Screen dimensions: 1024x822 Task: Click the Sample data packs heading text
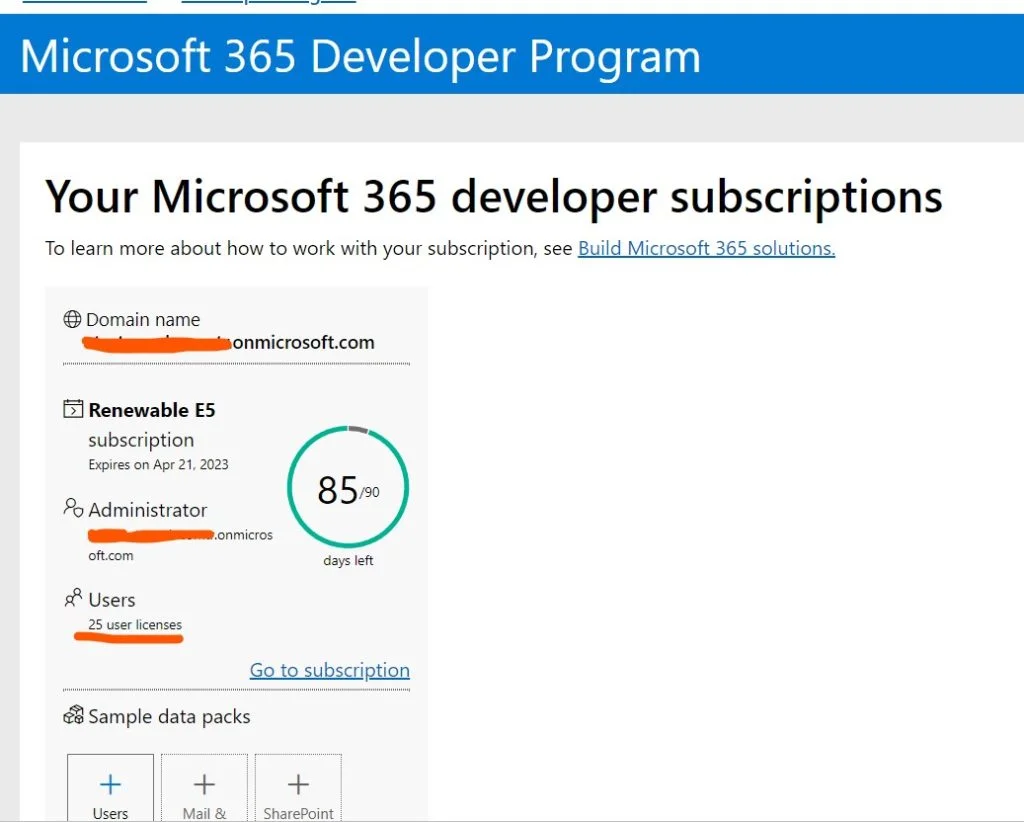[169, 717]
